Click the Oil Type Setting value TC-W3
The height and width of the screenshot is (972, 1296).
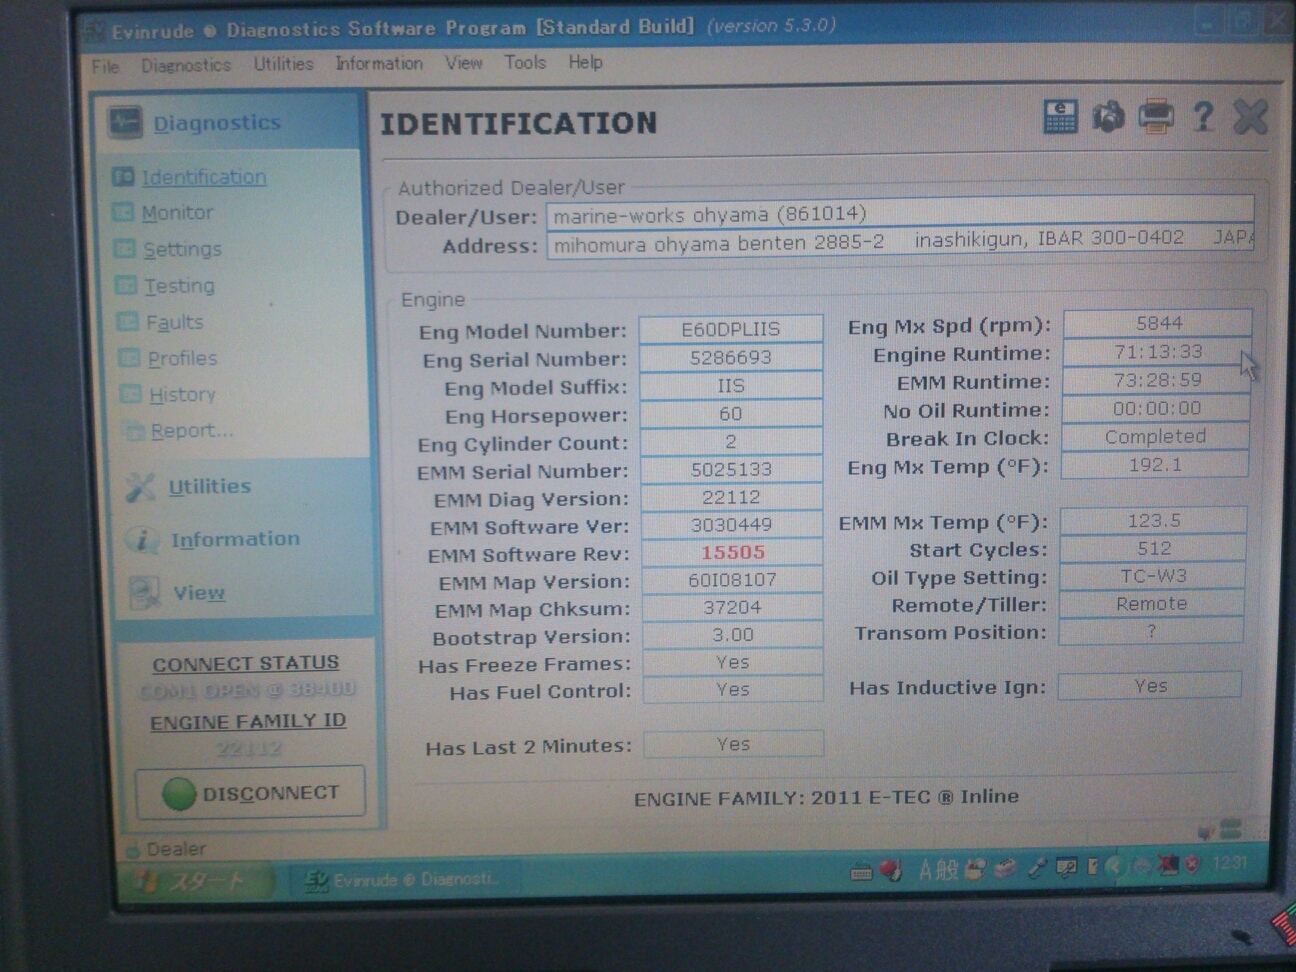coord(1153,576)
